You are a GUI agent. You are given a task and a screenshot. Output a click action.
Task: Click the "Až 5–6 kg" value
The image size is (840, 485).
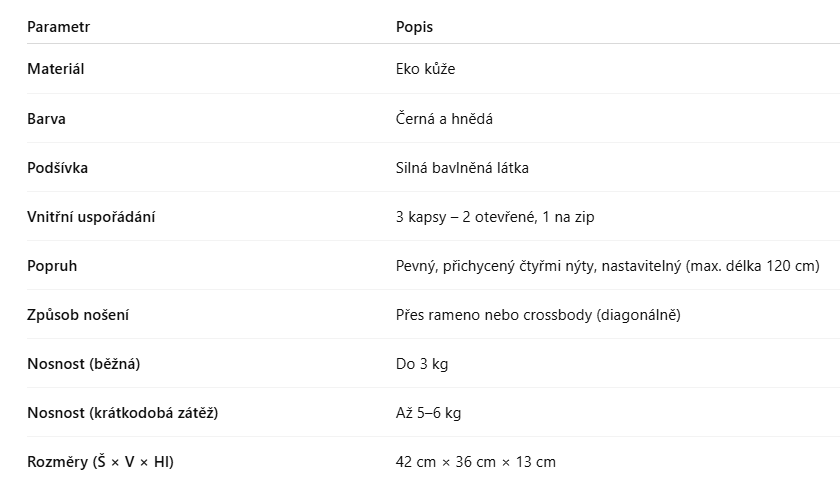(428, 412)
